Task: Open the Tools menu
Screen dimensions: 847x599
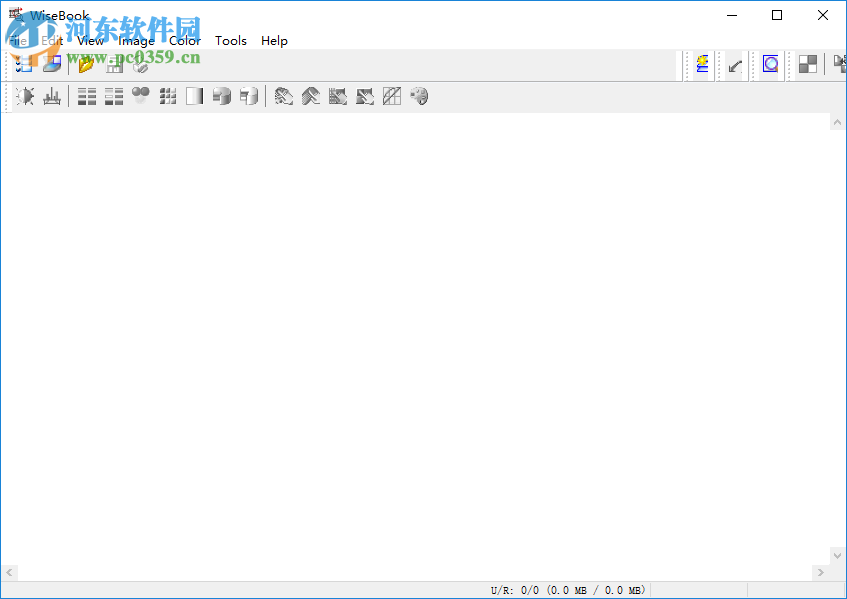Action: pyautogui.click(x=231, y=41)
